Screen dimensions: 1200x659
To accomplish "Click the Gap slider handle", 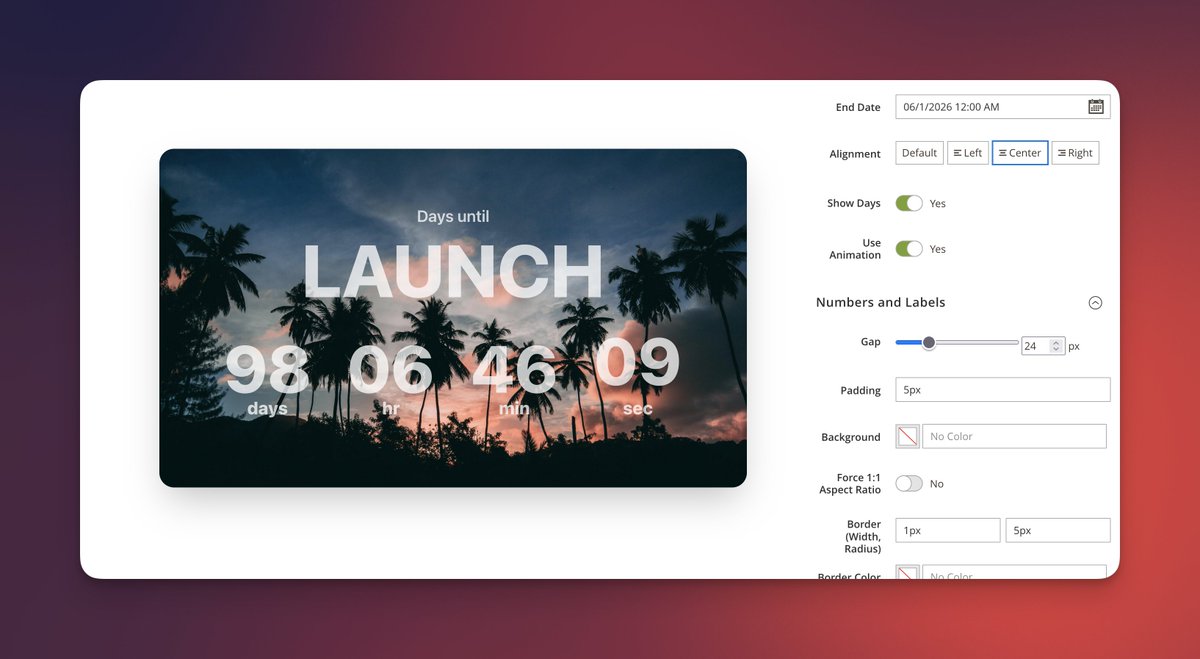I will tap(929, 343).
